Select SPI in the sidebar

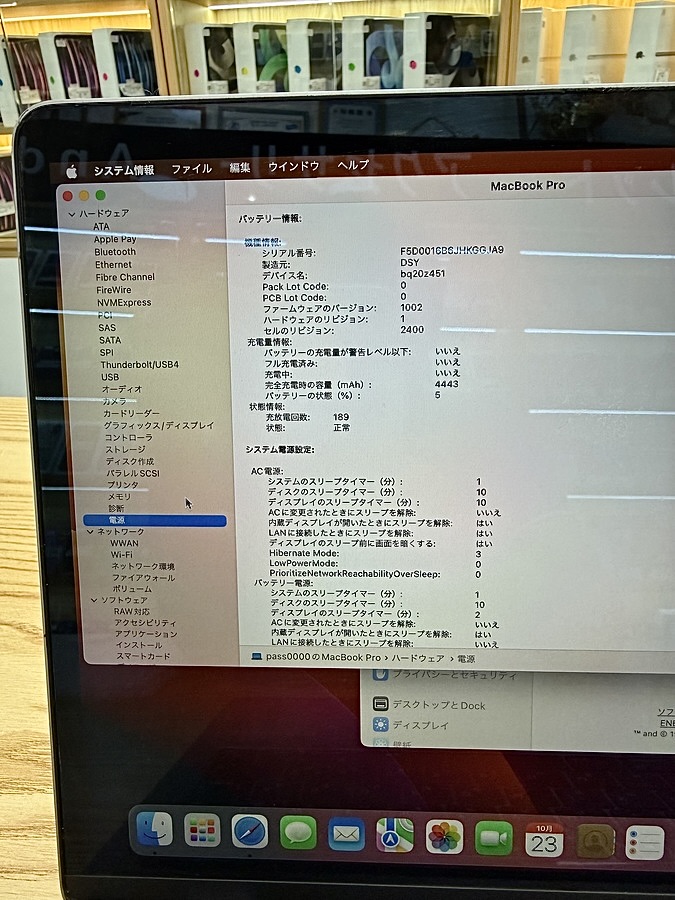pyautogui.click(x=106, y=353)
